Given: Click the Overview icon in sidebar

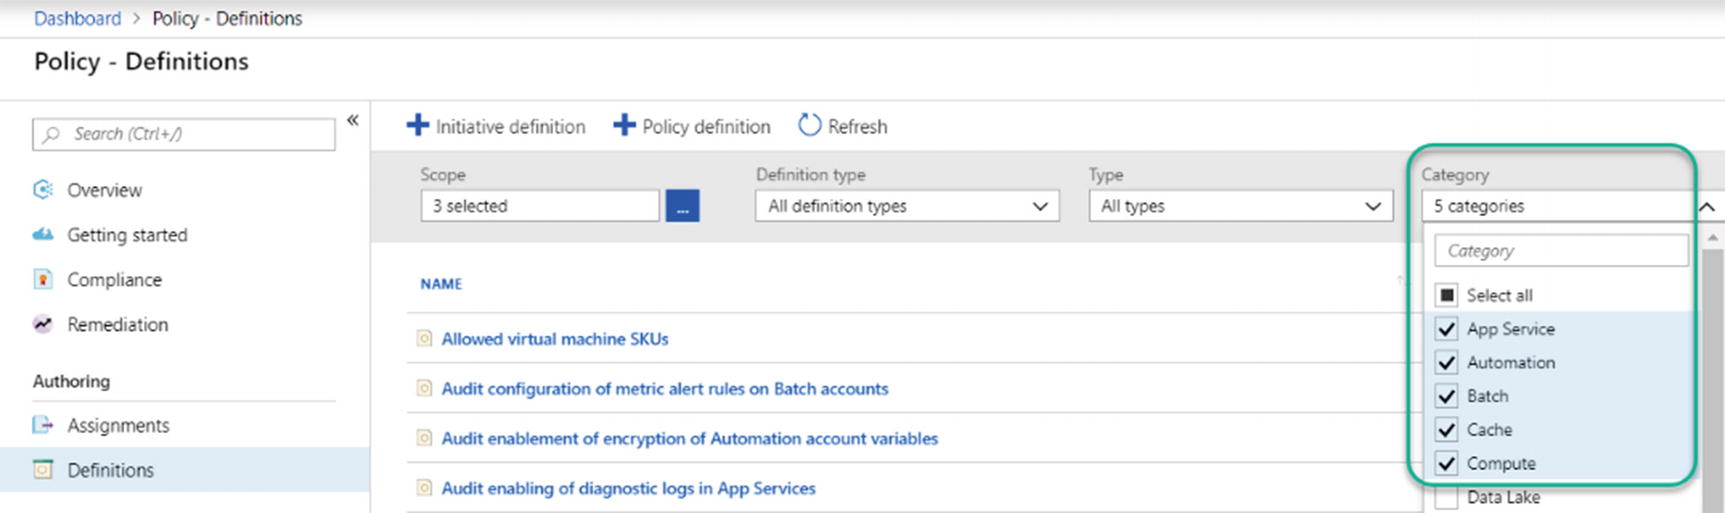Looking at the screenshot, I should pos(43,190).
